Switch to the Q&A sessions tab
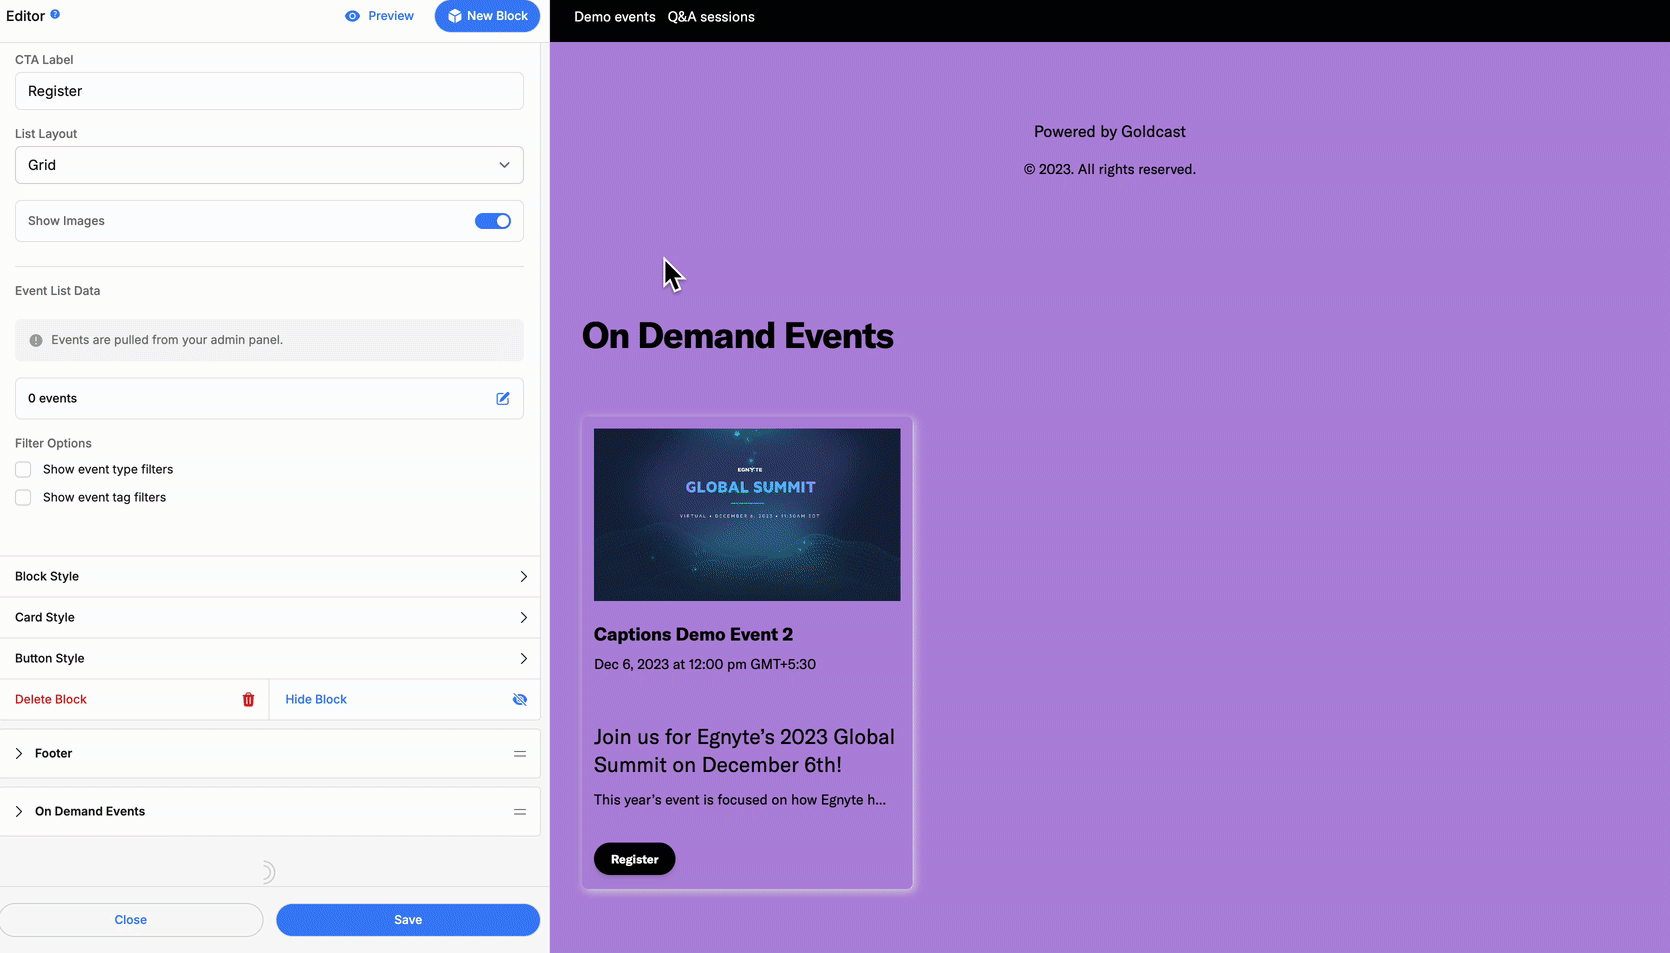This screenshot has width=1670, height=953. pos(711,17)
